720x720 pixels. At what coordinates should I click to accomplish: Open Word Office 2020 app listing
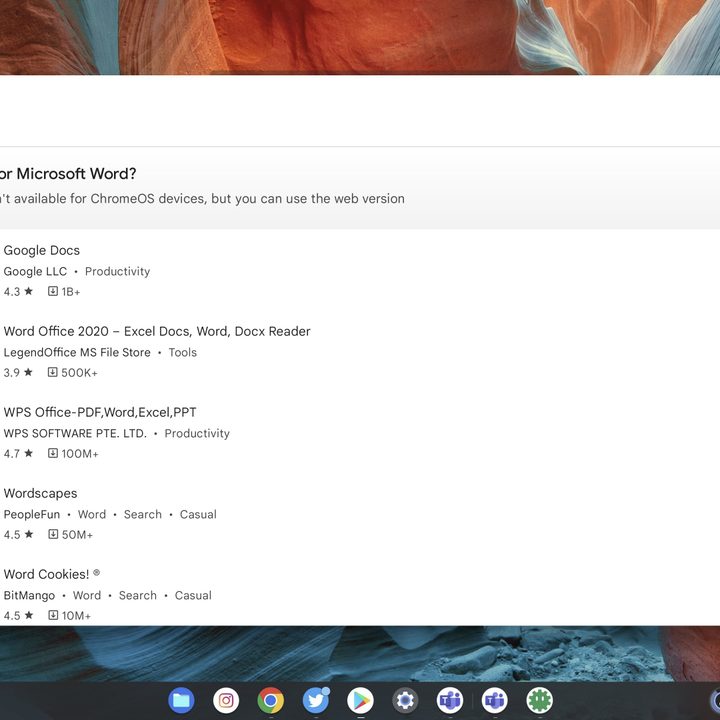(x=157, y=331)
